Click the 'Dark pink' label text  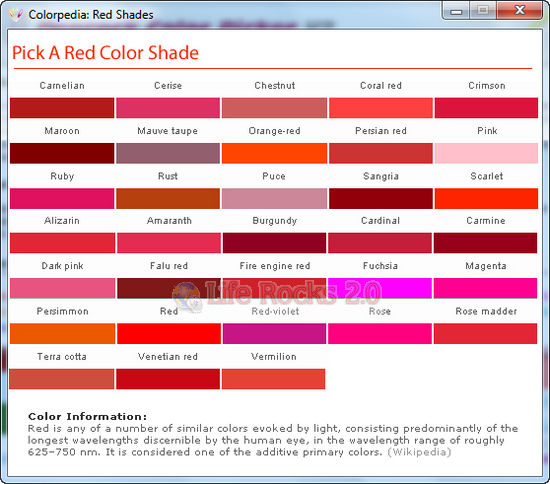pyautogui.click(x=62, y=266)
